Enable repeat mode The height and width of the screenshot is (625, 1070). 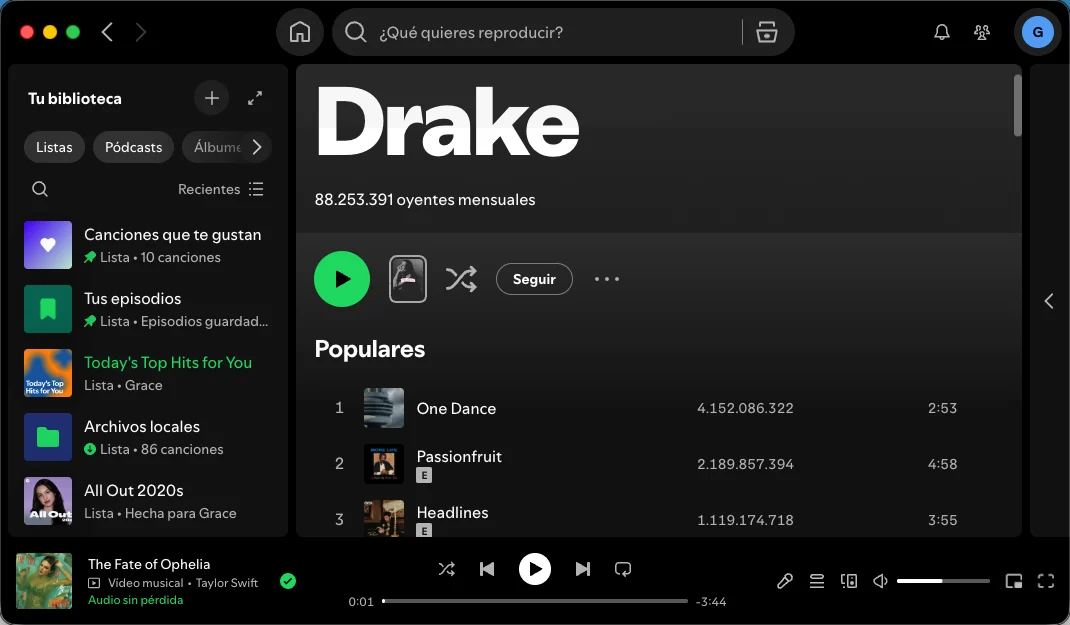tap(623, 568)
